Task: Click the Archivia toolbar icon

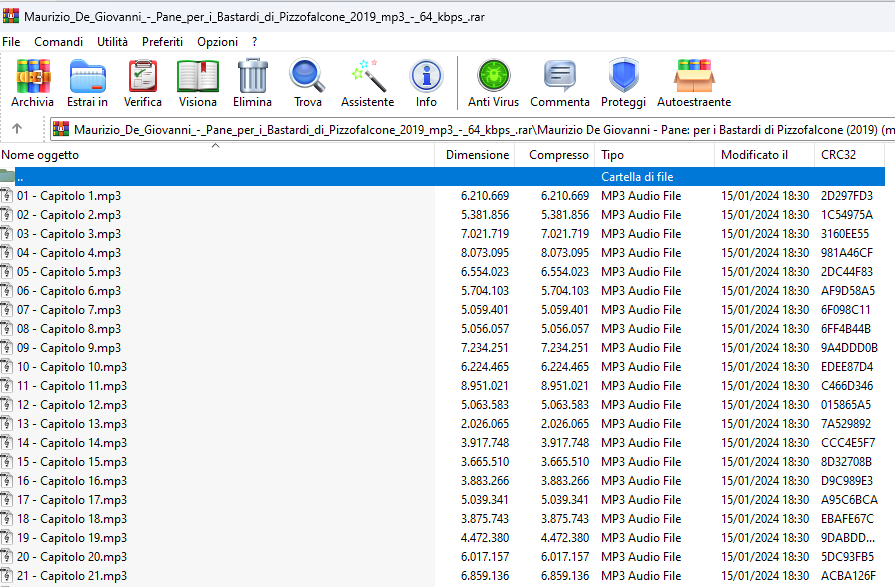Action: point(33,76)
